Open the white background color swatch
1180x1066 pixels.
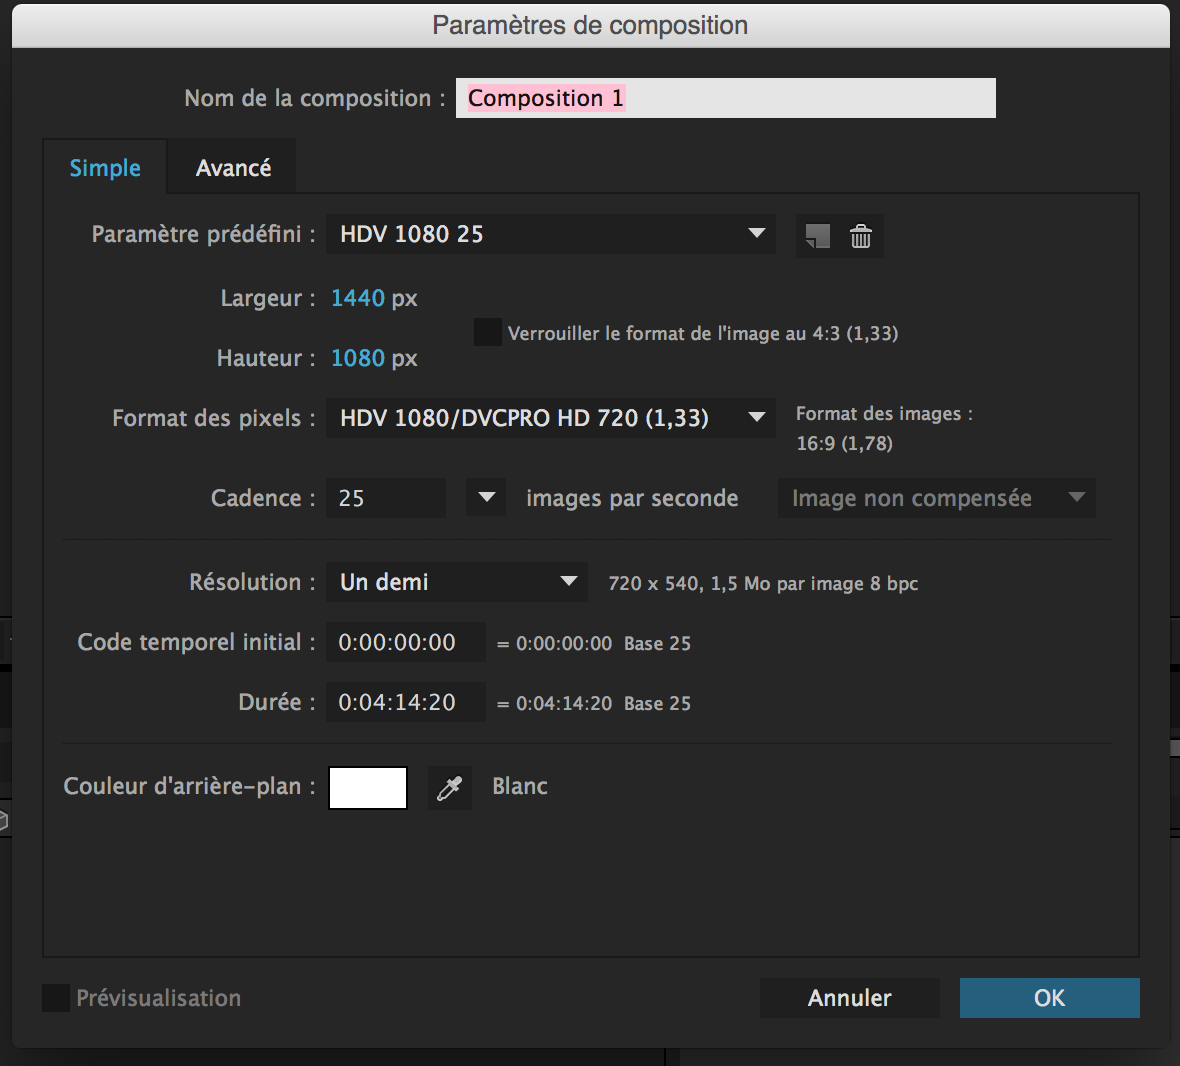(x=368, y=788)
